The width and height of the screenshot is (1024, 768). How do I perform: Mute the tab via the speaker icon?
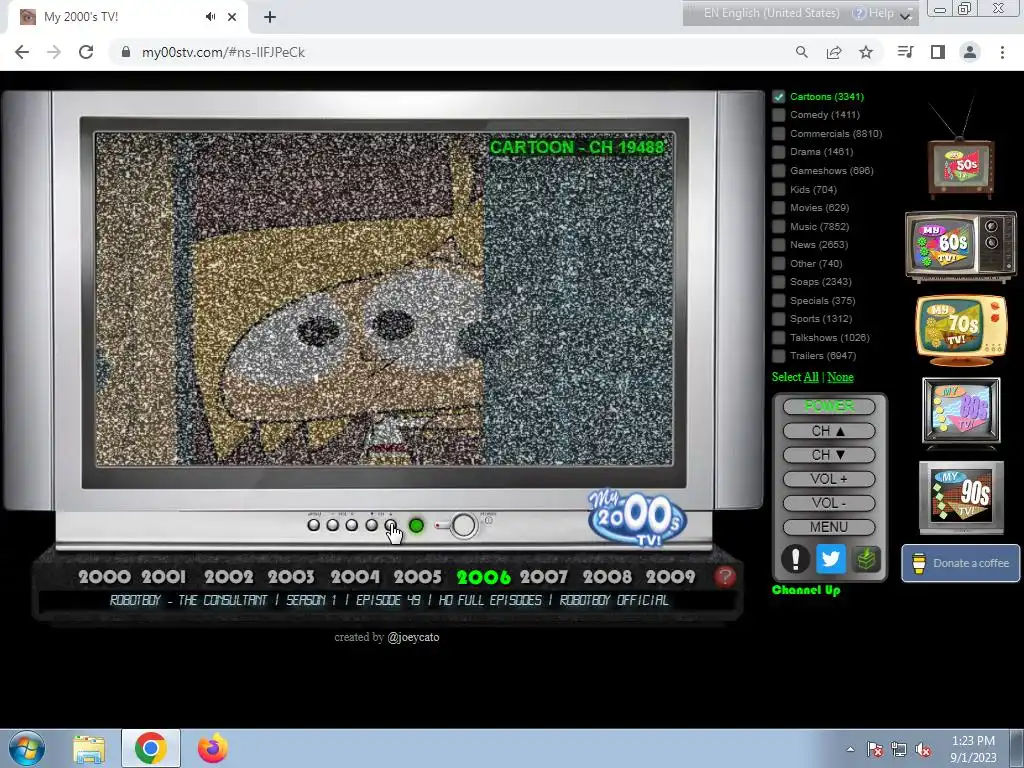pos(210,17)
